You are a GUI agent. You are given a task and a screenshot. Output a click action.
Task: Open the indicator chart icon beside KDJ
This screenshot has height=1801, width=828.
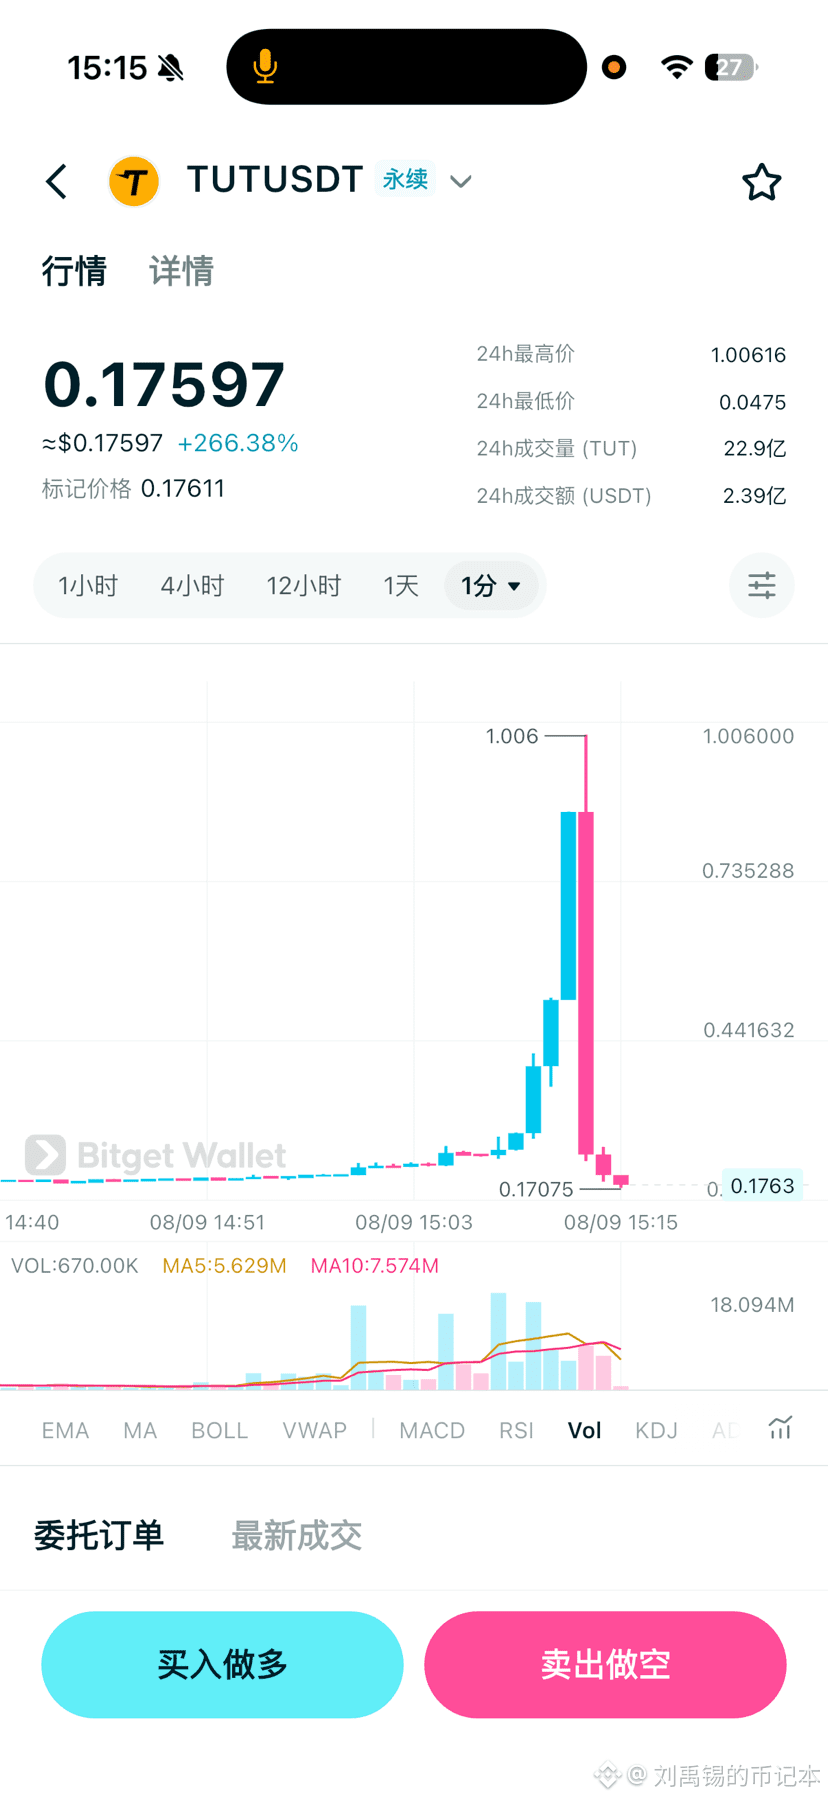[780, 1428]
